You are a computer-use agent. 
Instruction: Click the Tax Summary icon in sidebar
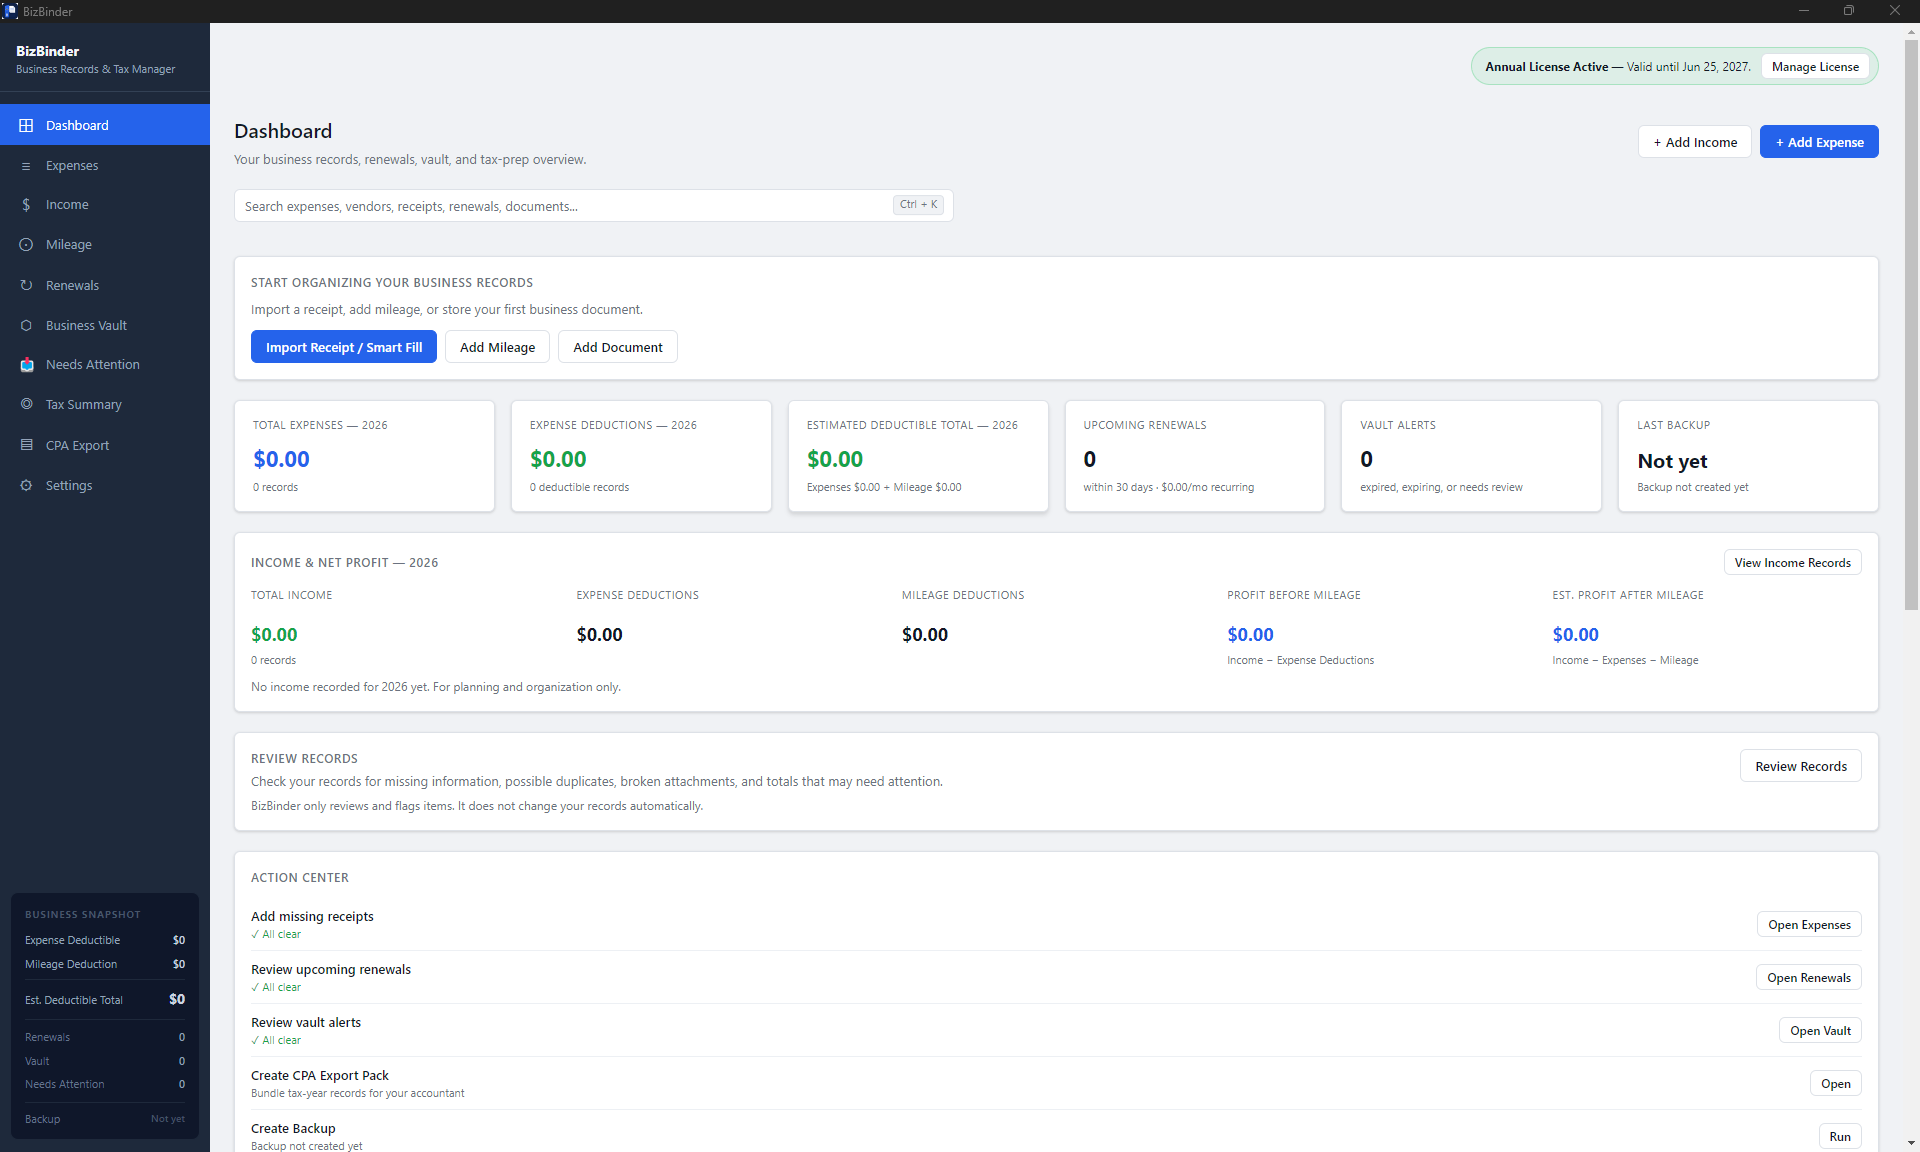click(x=26, y=405)
